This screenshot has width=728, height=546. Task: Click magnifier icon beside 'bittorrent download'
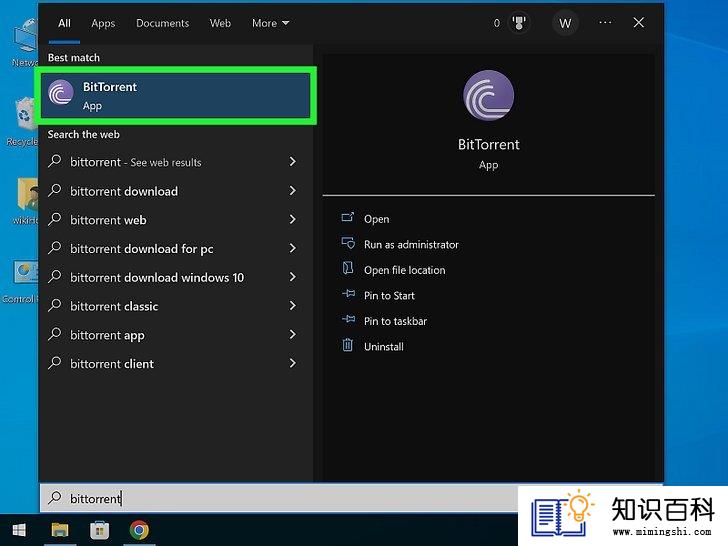[55, 190]
